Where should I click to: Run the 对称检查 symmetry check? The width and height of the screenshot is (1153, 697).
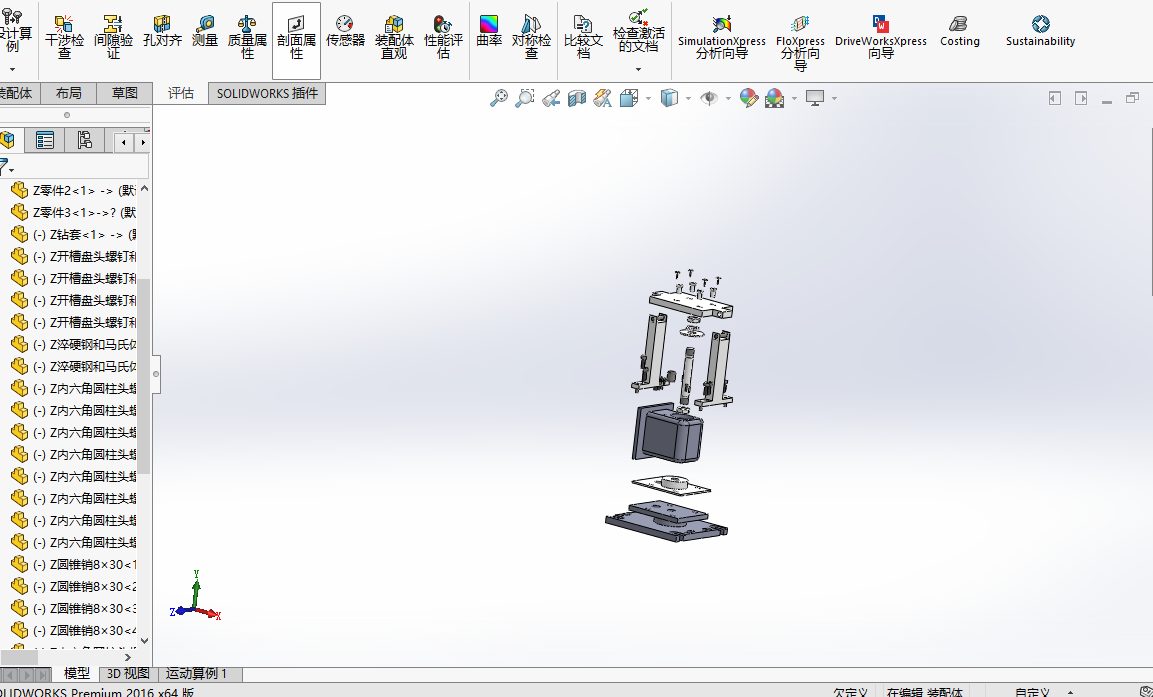click(x=531, y=37)
